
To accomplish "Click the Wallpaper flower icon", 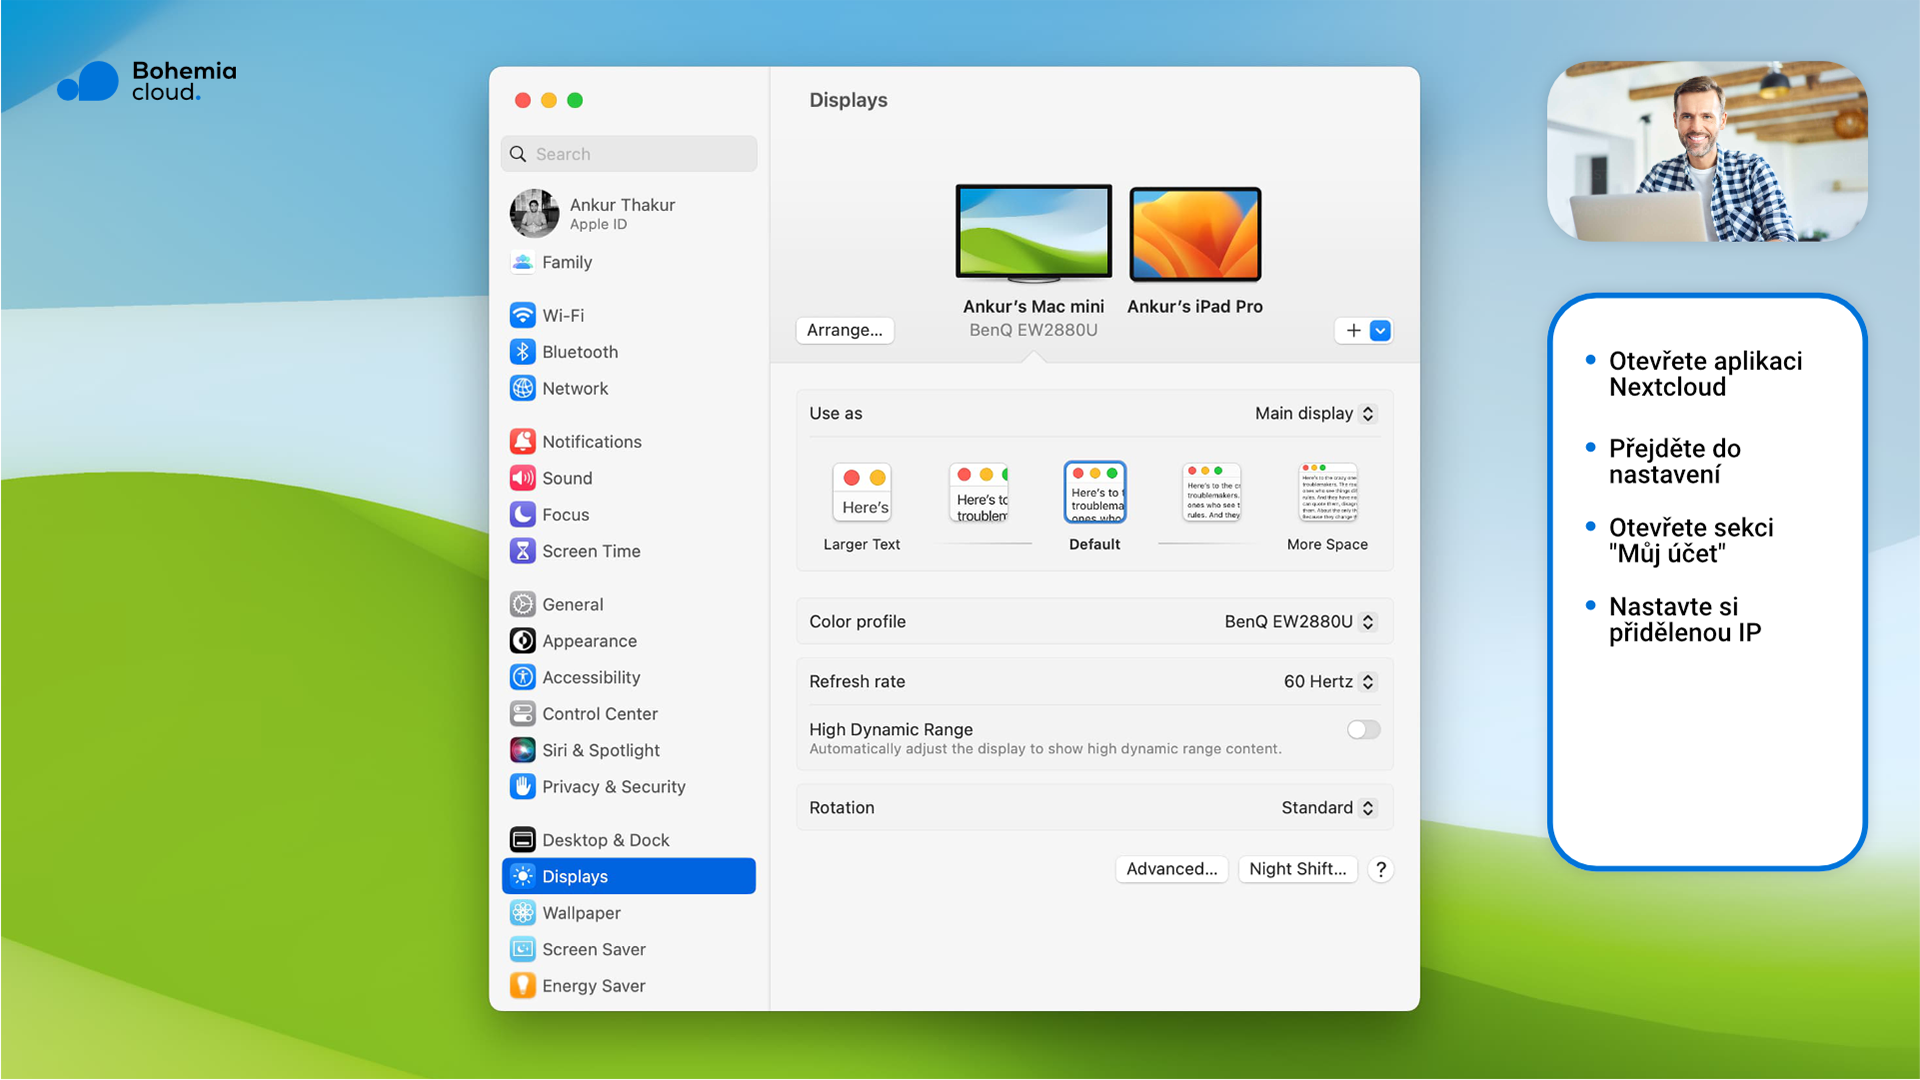I will pos(522,913).
